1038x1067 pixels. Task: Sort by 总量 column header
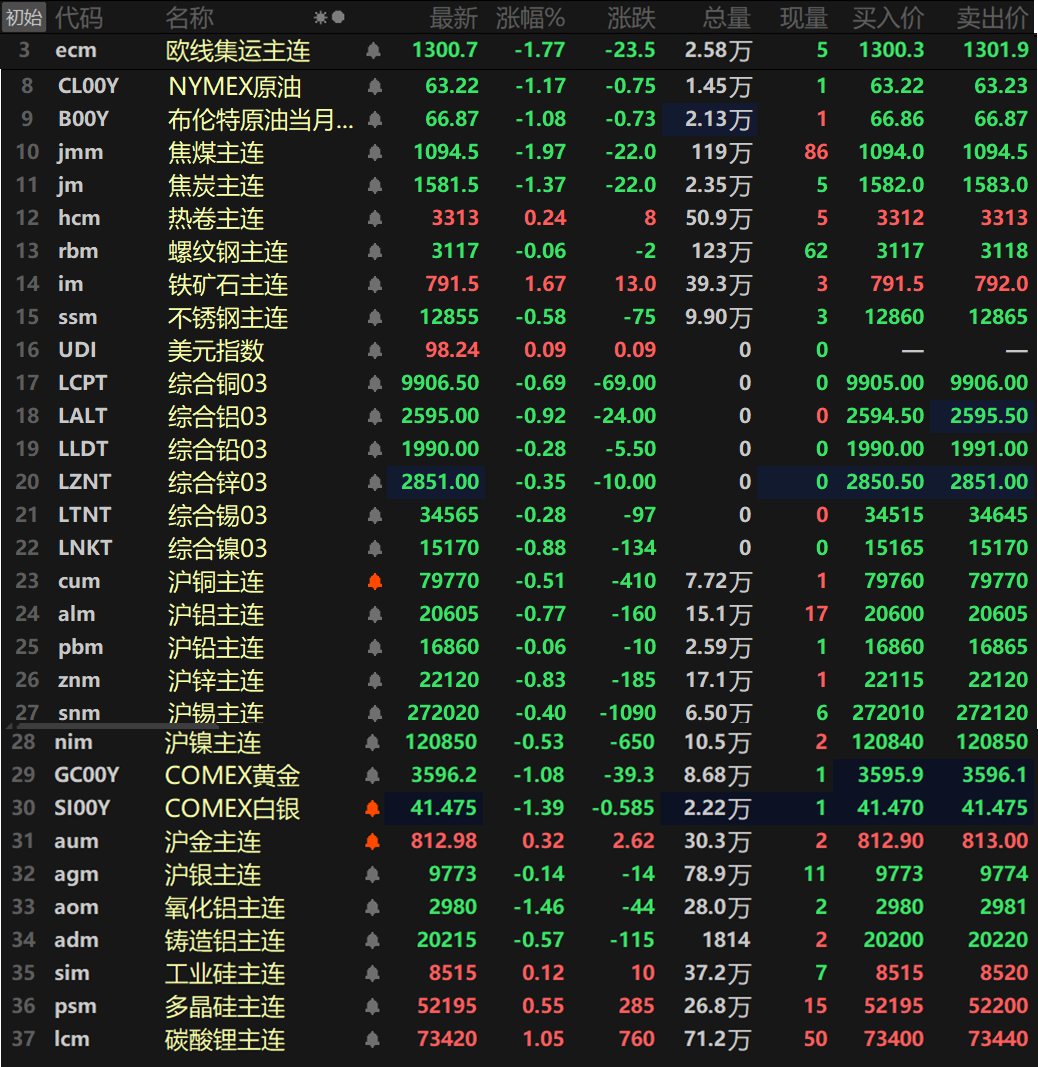tap(726, 17)
